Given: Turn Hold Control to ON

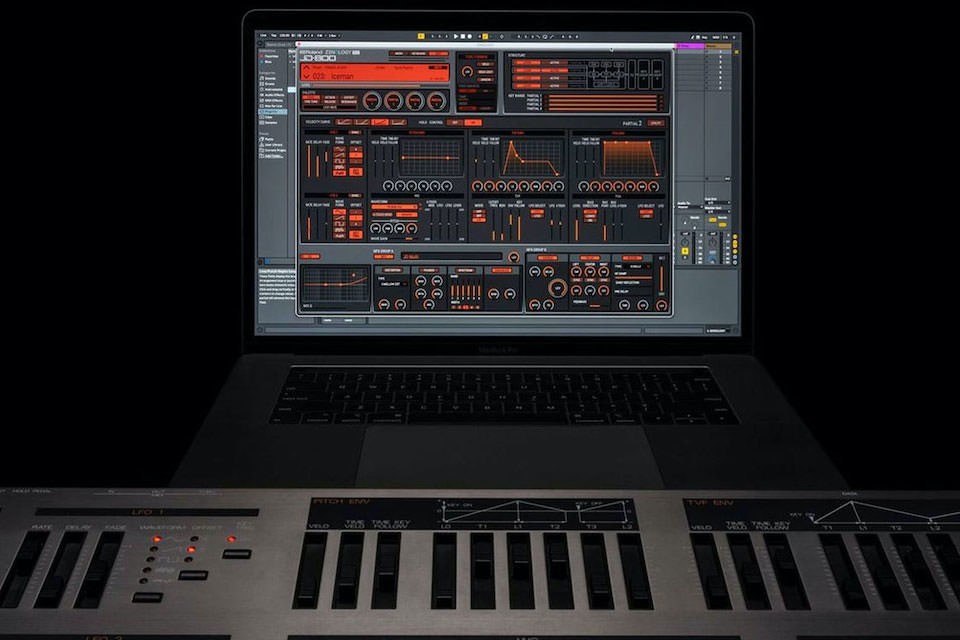Looking at the screenshot, I should pyautogui.click(x=474, y=122).
